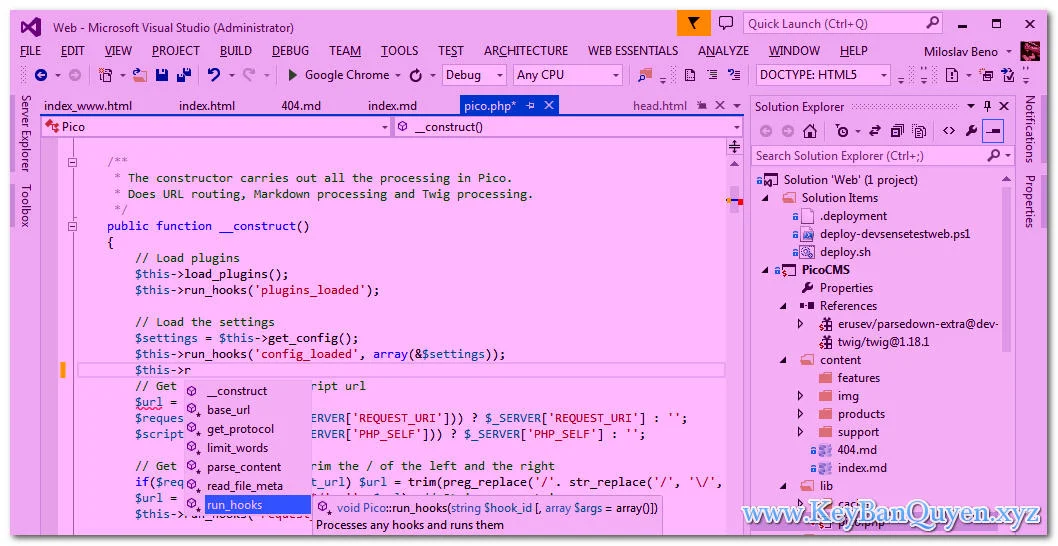Collapse the doc comment outlining block
The height and width of the screenshot is (546, 1058).
click(73, 163)
